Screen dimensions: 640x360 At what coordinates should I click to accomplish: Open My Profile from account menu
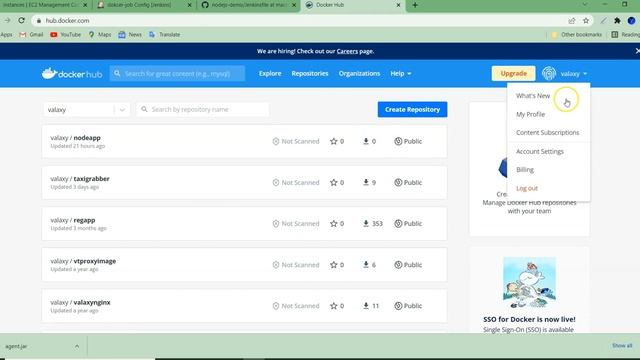click(x=530, y=114)
